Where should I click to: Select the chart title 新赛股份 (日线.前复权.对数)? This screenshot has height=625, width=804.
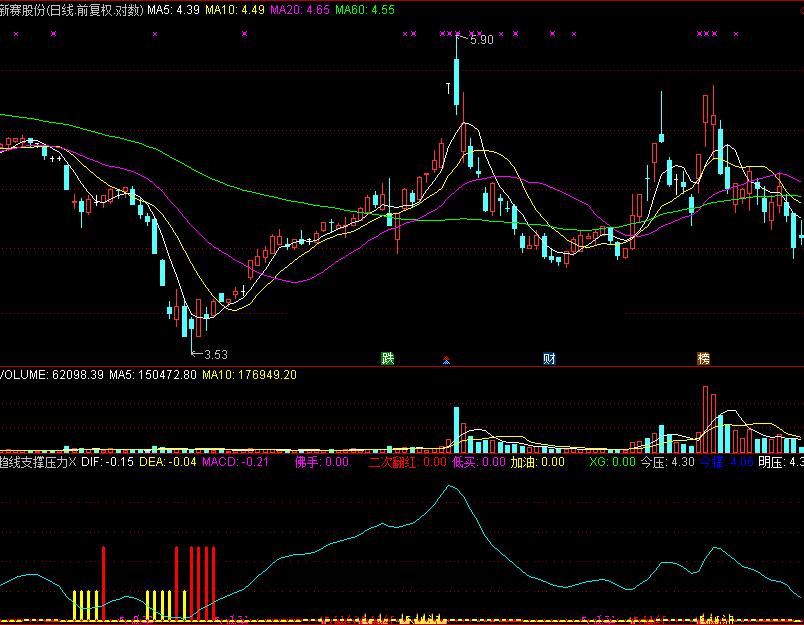[72, 10]
